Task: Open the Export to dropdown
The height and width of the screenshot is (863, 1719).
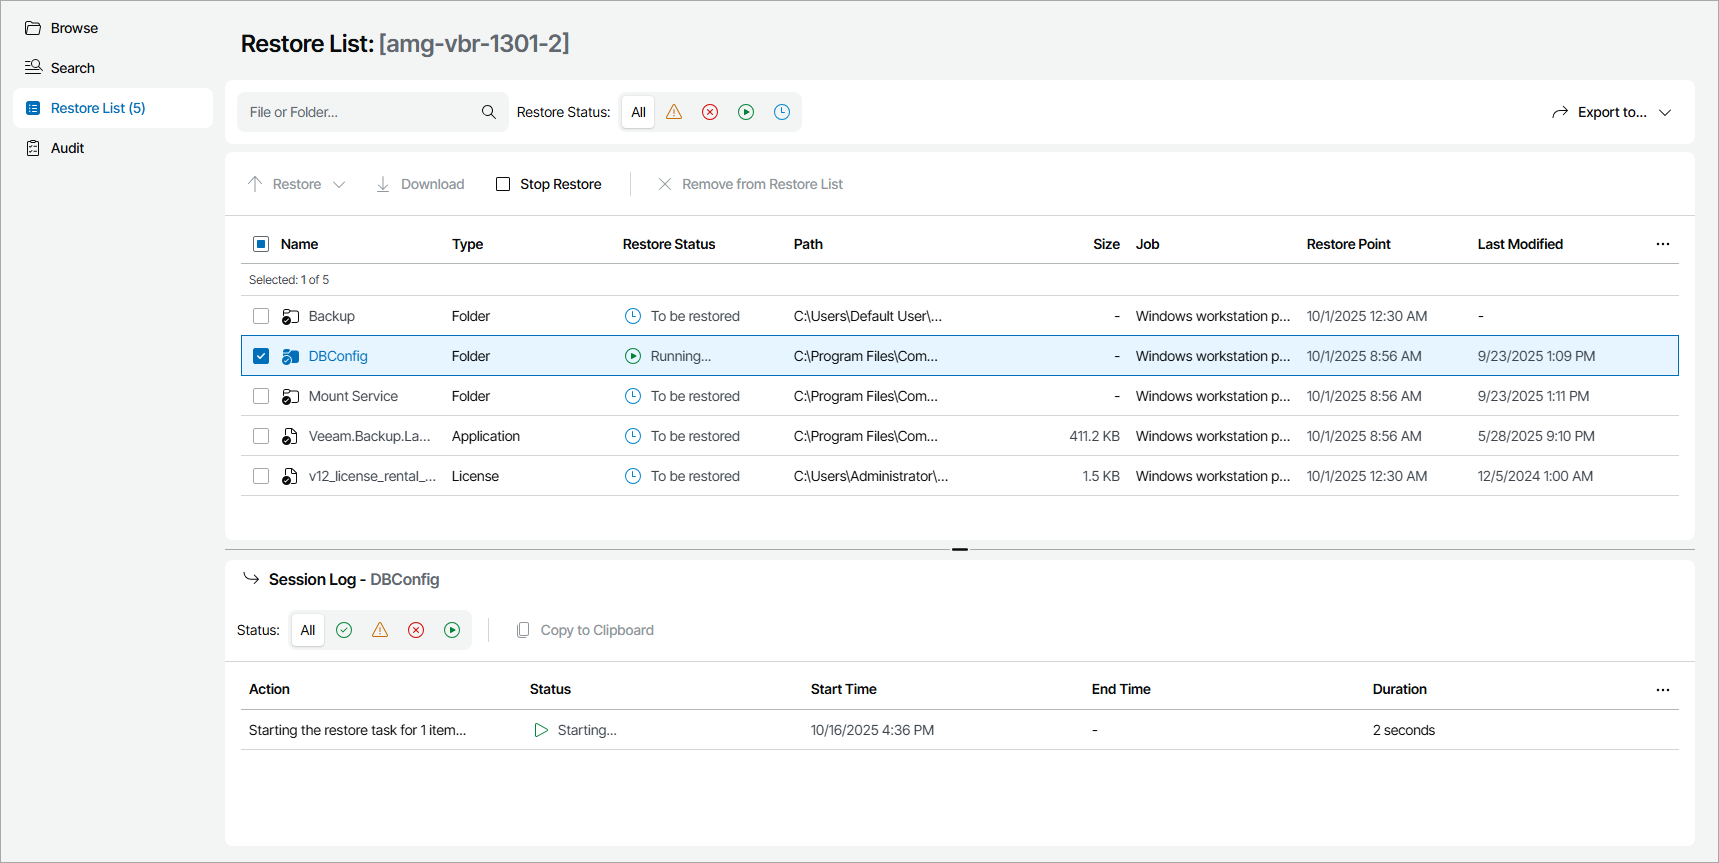Action: (x=1611, y=112)
